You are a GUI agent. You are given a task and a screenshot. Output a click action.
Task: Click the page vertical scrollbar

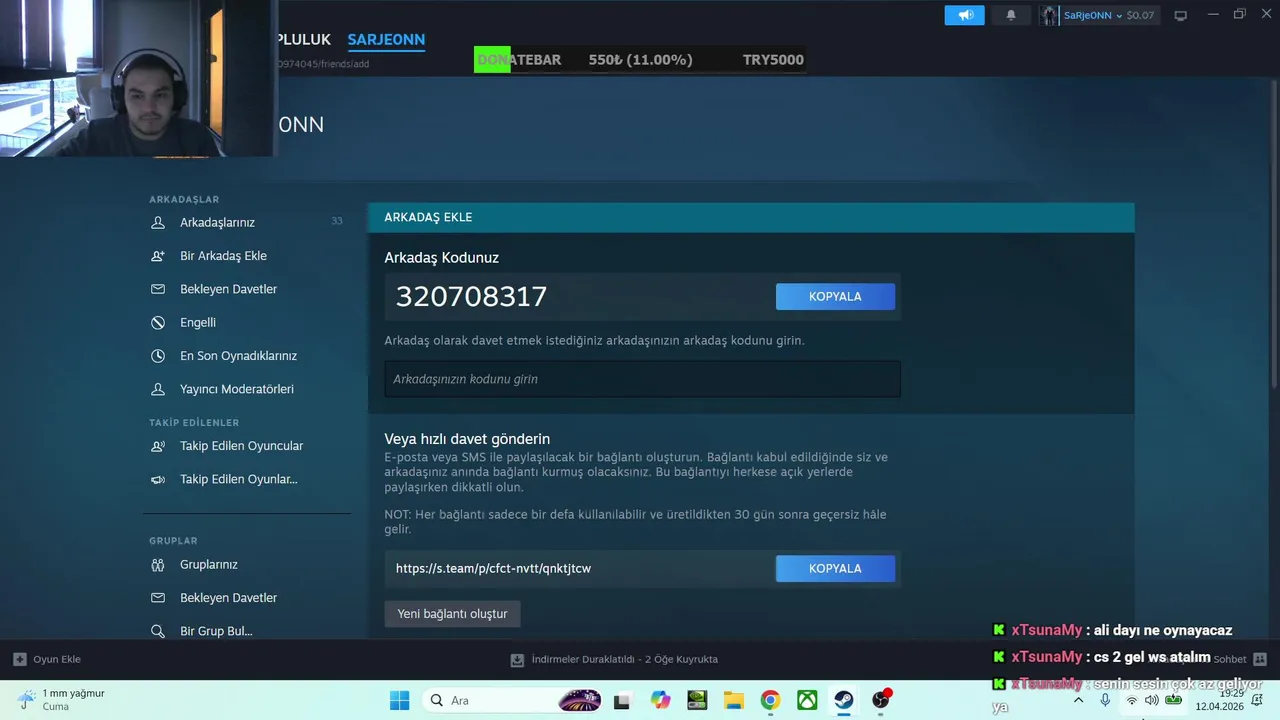click(x=1274, y=235)
